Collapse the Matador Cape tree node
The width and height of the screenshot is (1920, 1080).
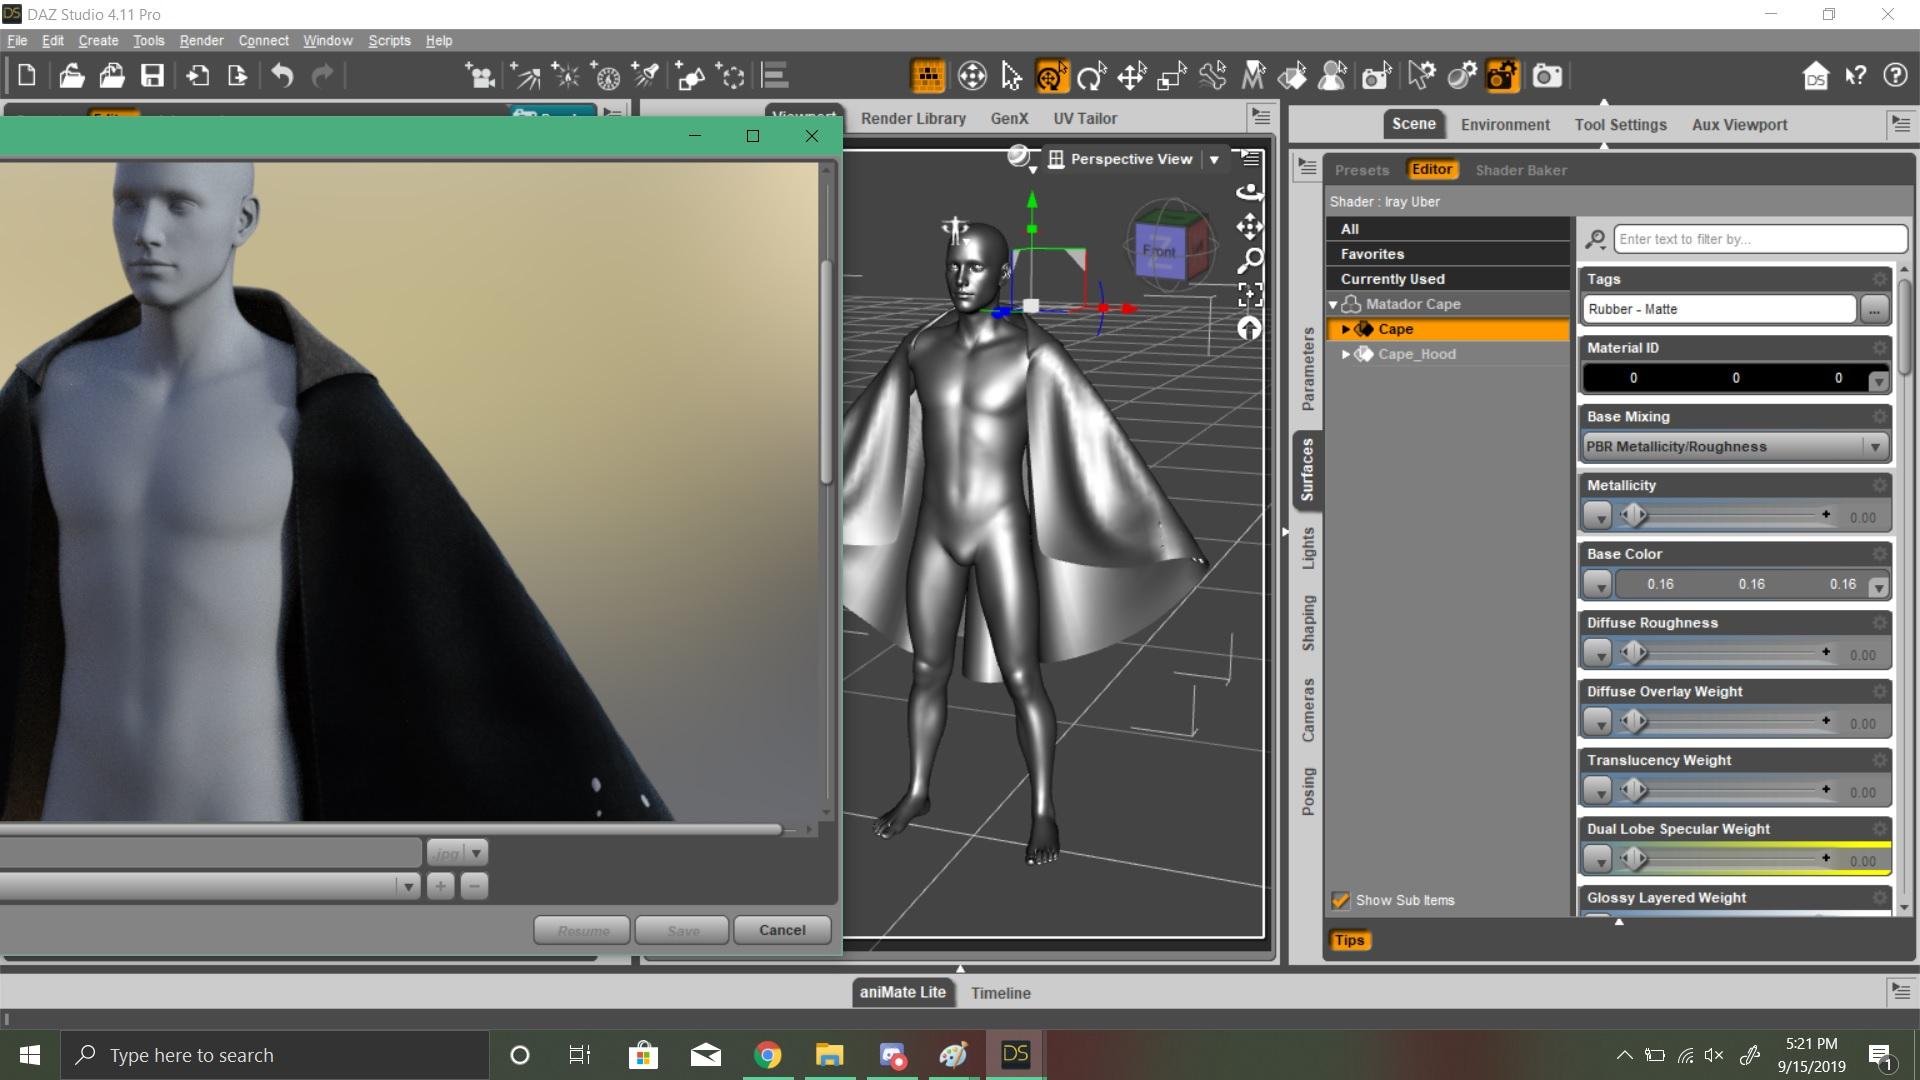click(x=1333, y=304)
